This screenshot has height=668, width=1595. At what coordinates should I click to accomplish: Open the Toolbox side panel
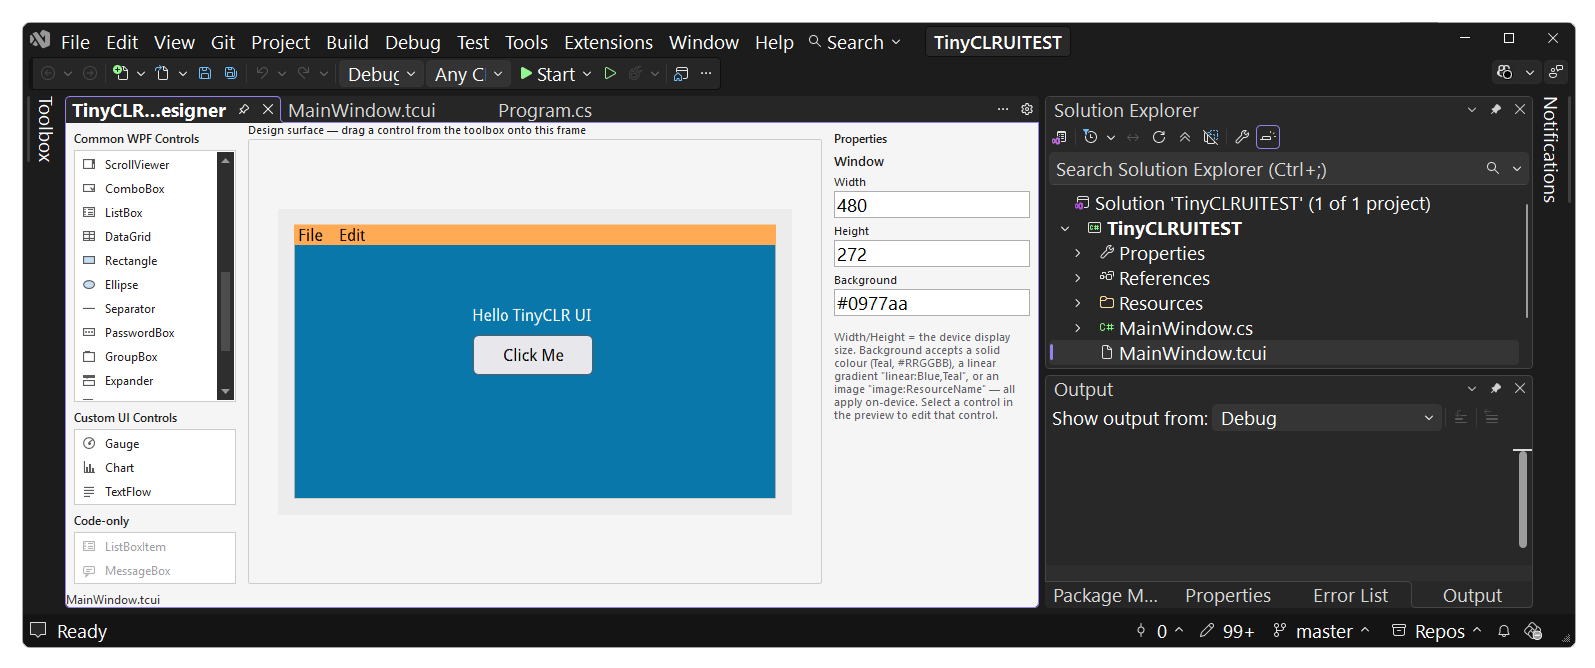[44, 129]
